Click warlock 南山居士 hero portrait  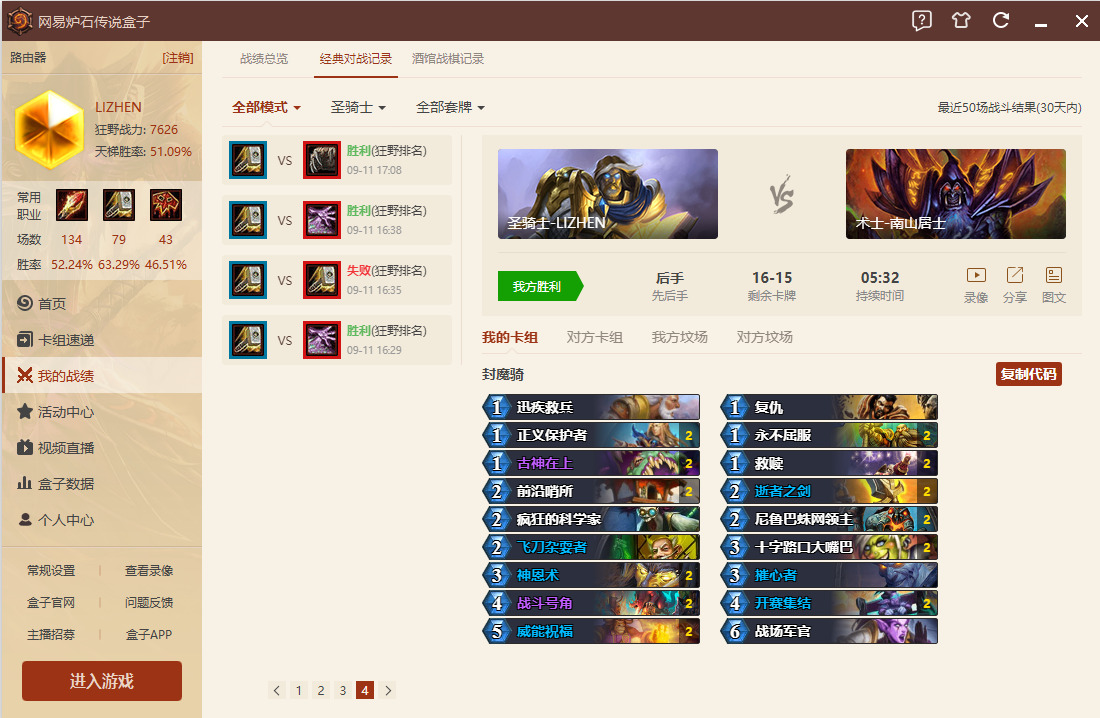(955, 194)
